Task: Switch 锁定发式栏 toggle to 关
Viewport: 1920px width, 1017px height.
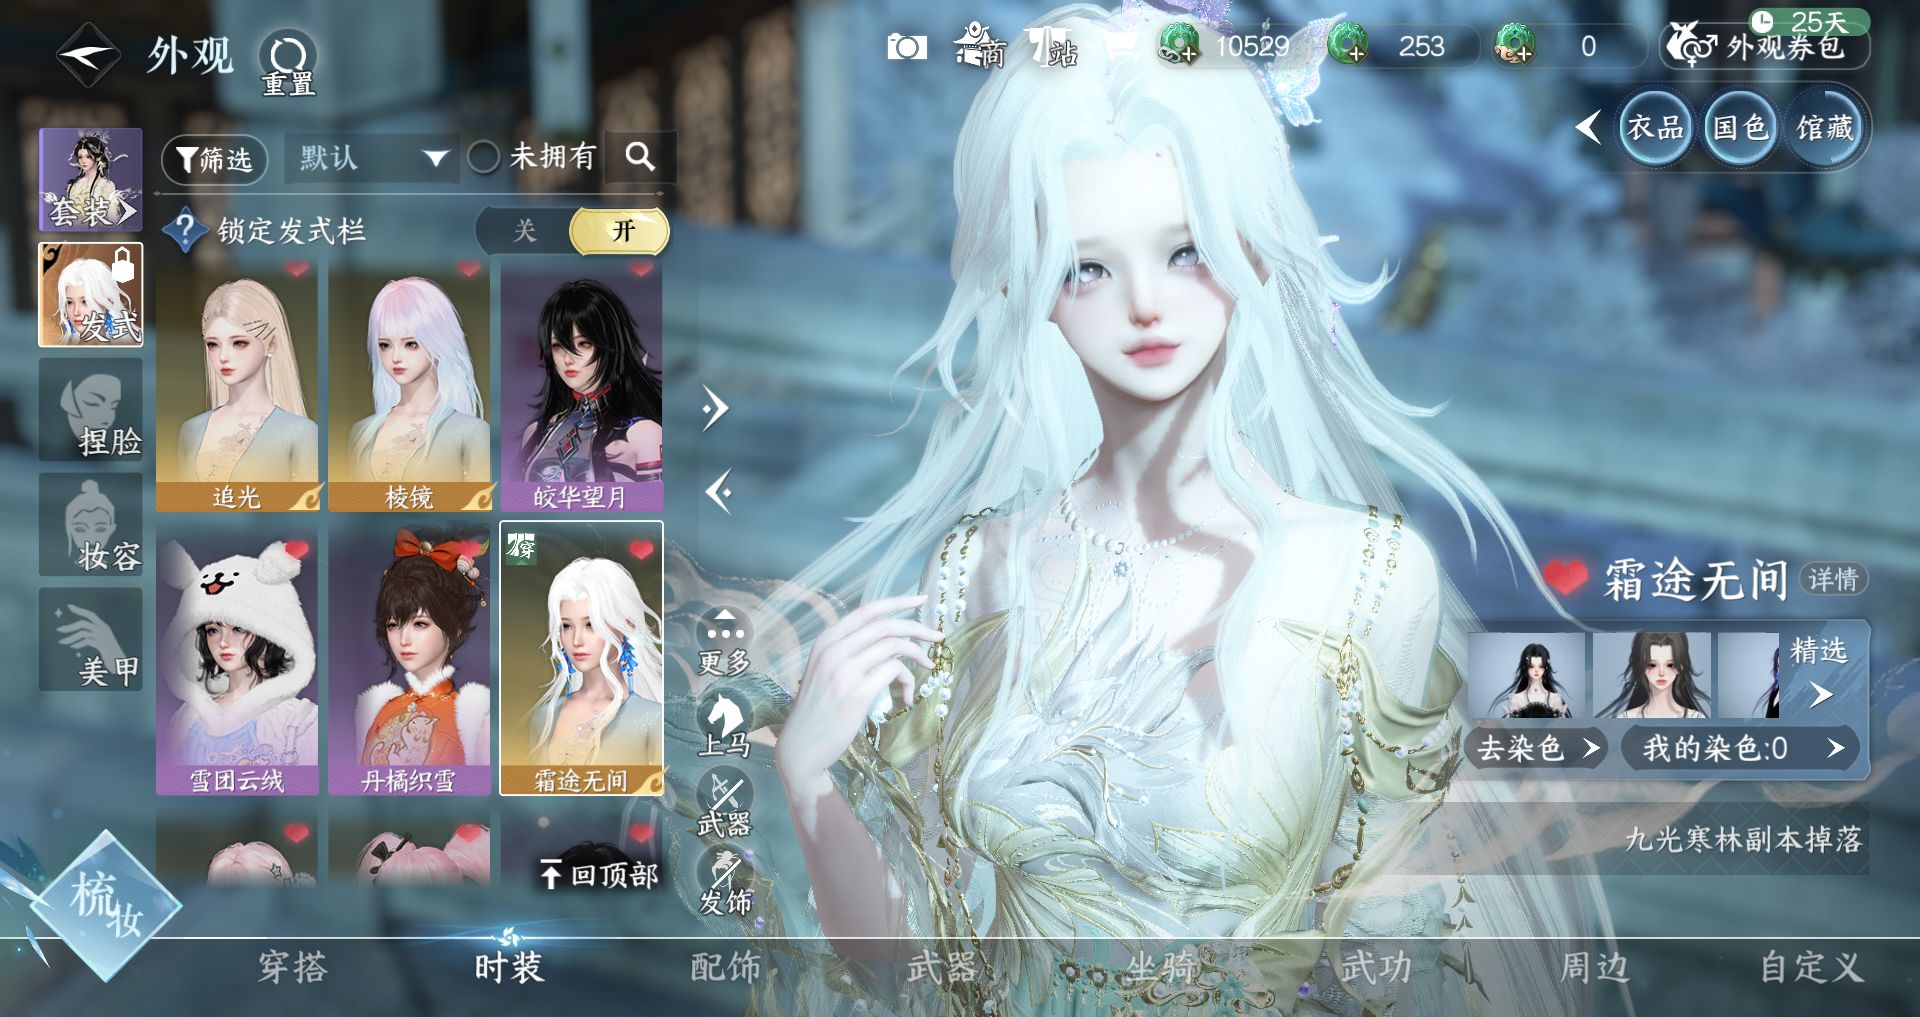Action: coord(524,232)
